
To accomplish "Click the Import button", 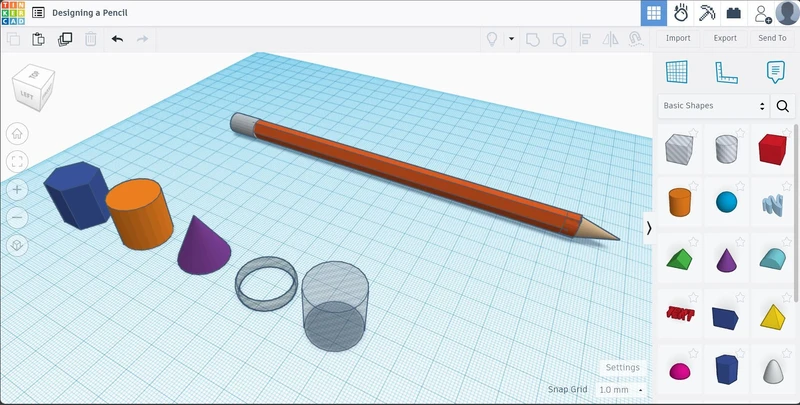I will click(678, 38).
